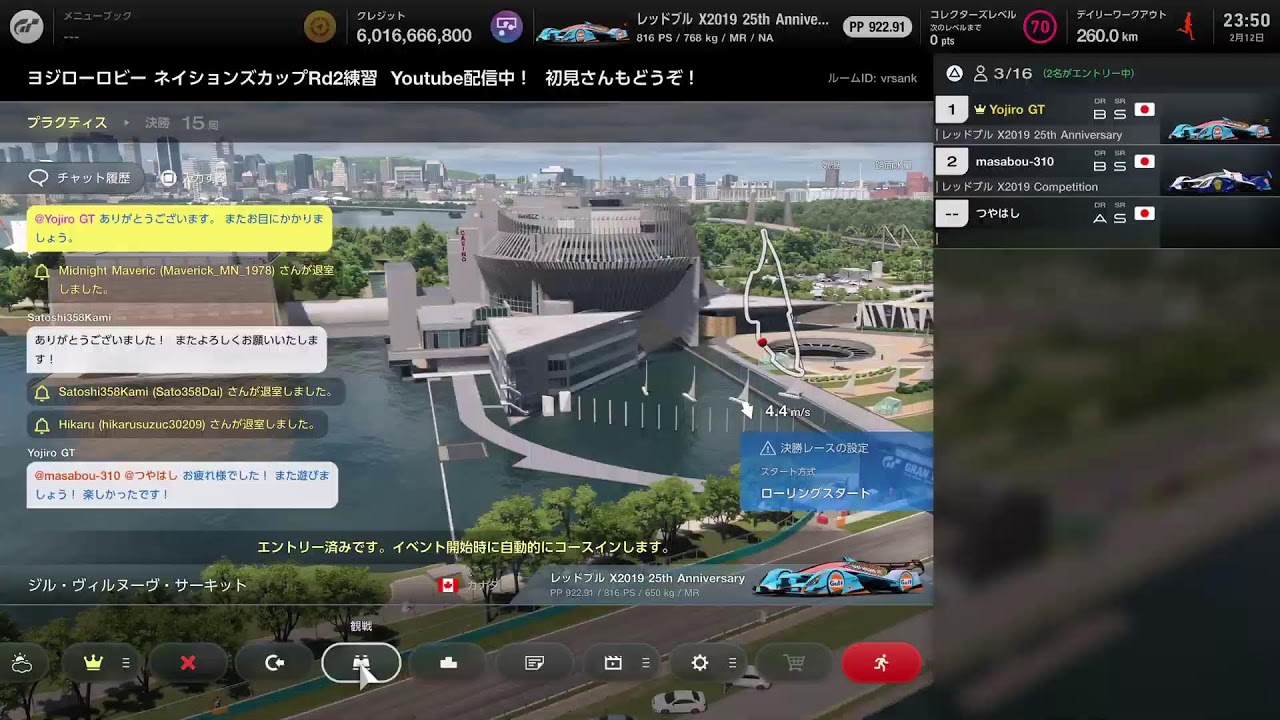Expand the settings button list menu
This screenshot has height=720, width=1280.
click(x=732, y=663)
